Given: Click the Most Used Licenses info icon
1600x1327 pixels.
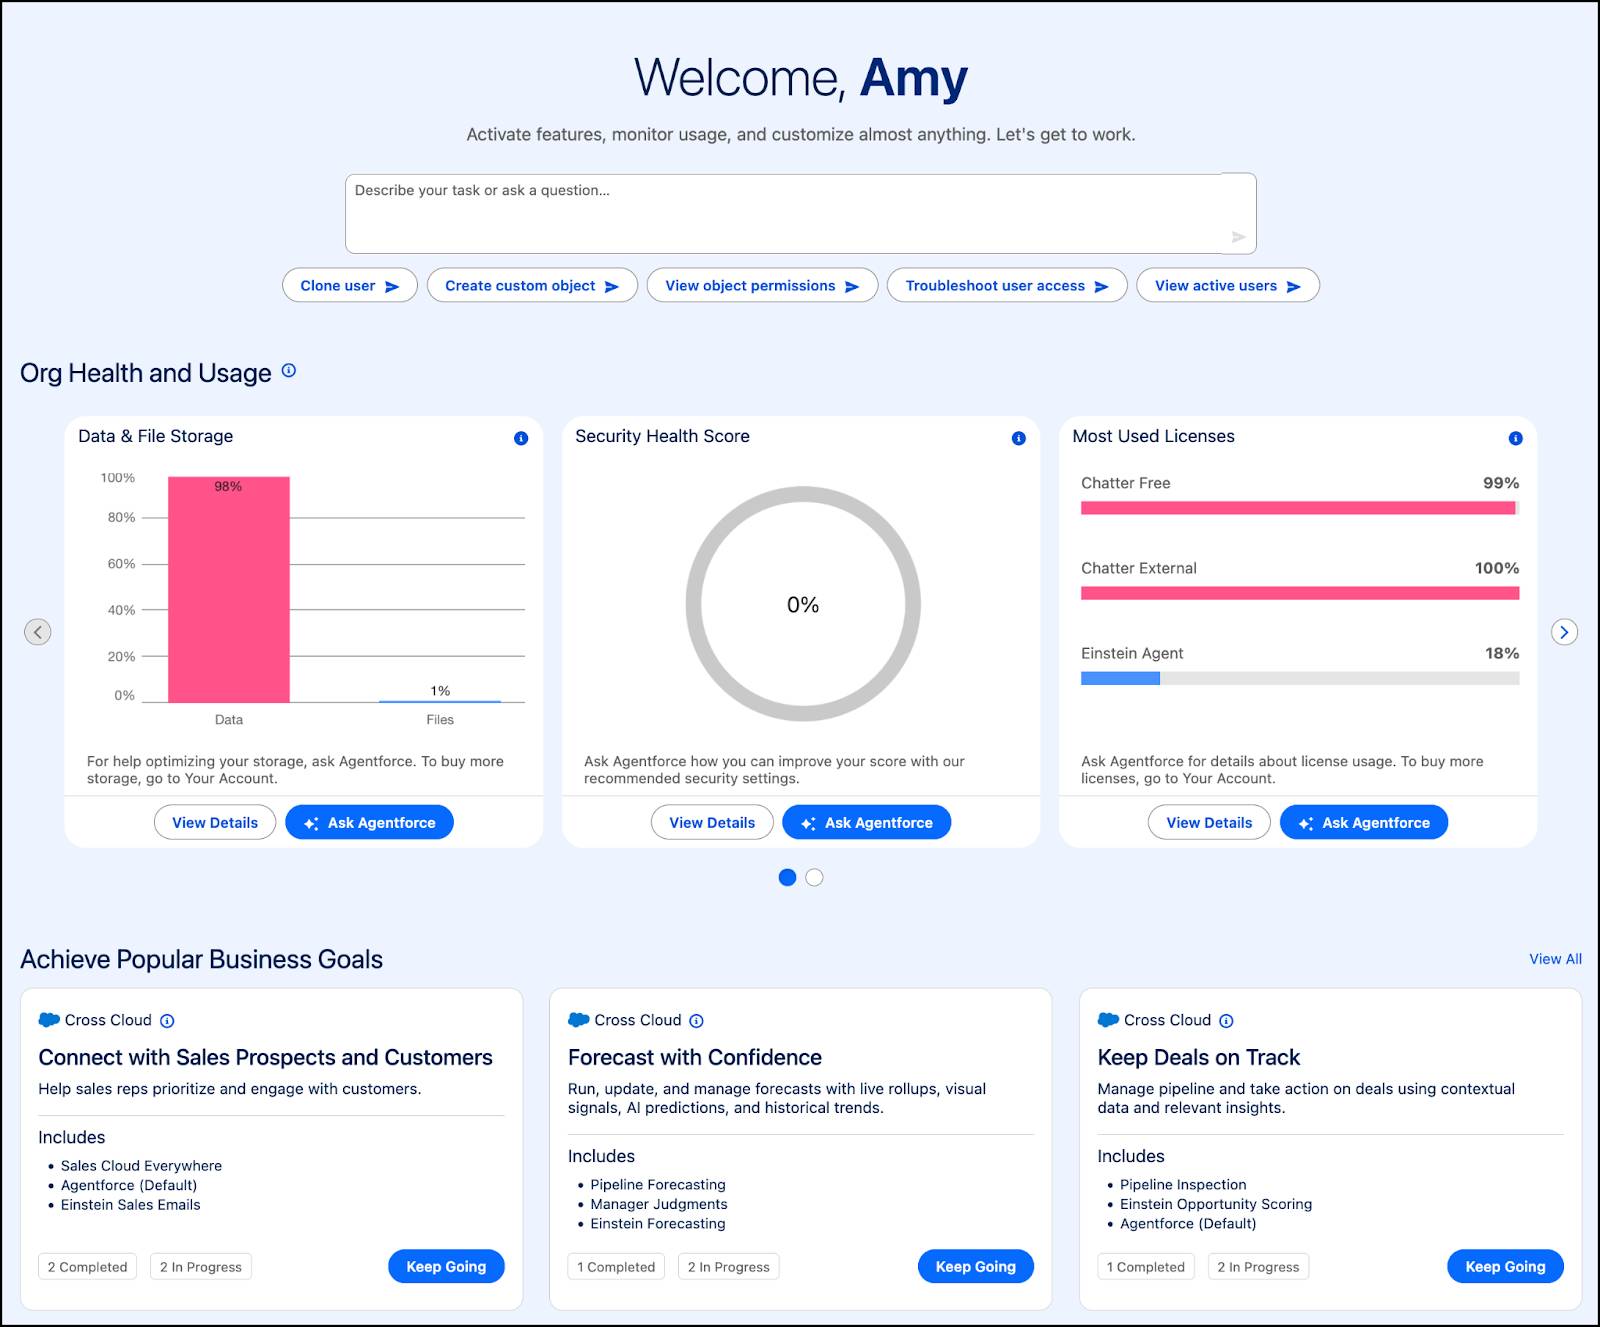Looking at the screenshot, I should [x=1515, y=437].
